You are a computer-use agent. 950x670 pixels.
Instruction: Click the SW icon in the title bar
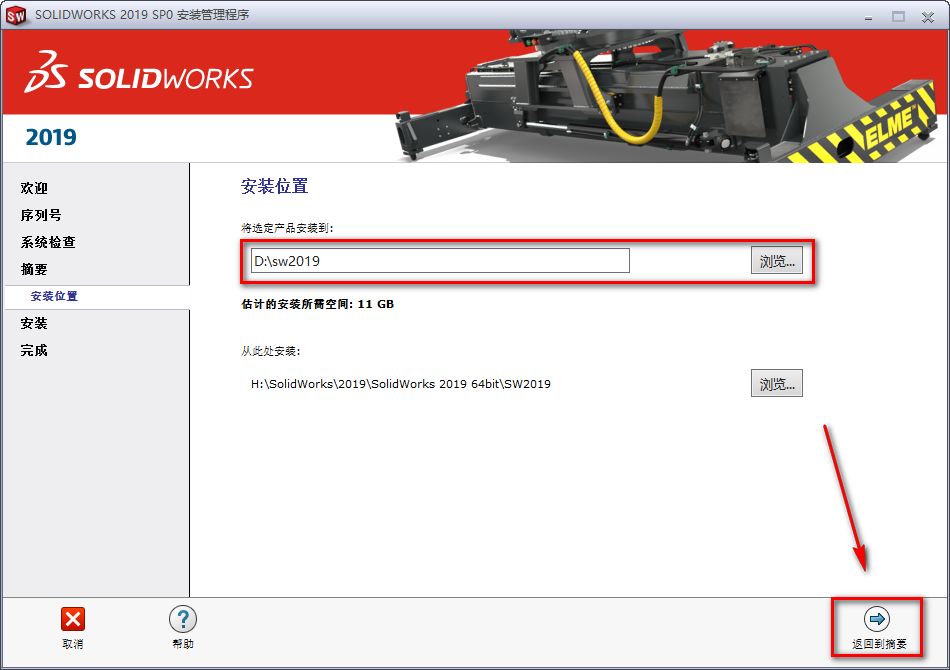point(16,15)
